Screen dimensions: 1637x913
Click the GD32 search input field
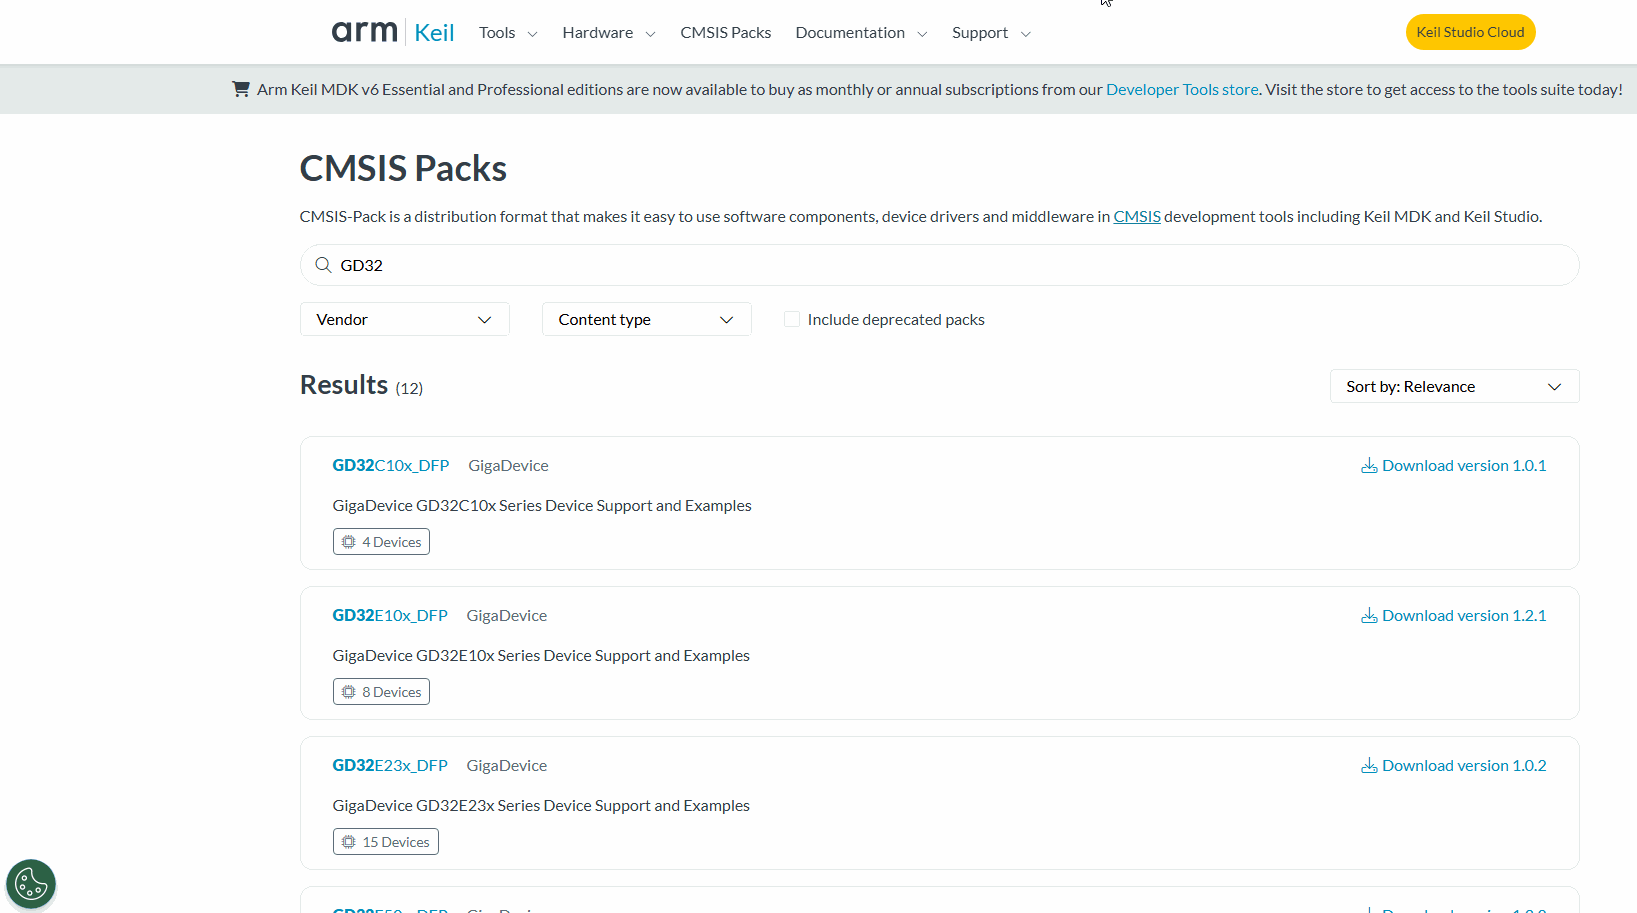pos(940,265)
